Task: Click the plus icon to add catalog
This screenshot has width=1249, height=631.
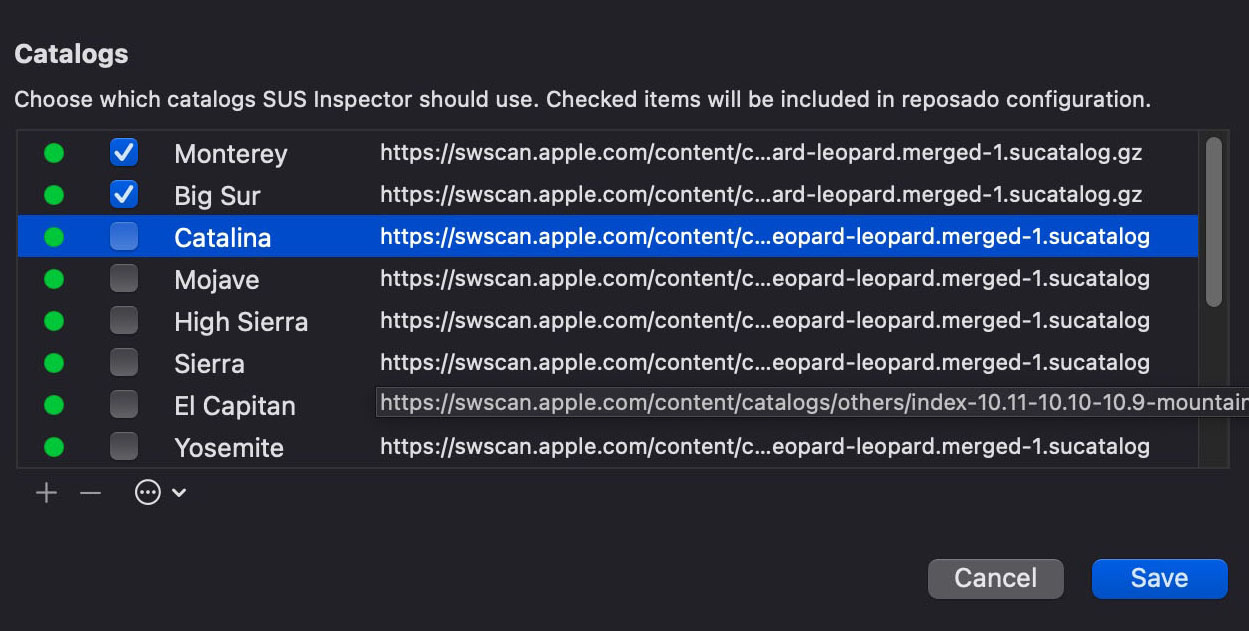Action: [46, 493]
